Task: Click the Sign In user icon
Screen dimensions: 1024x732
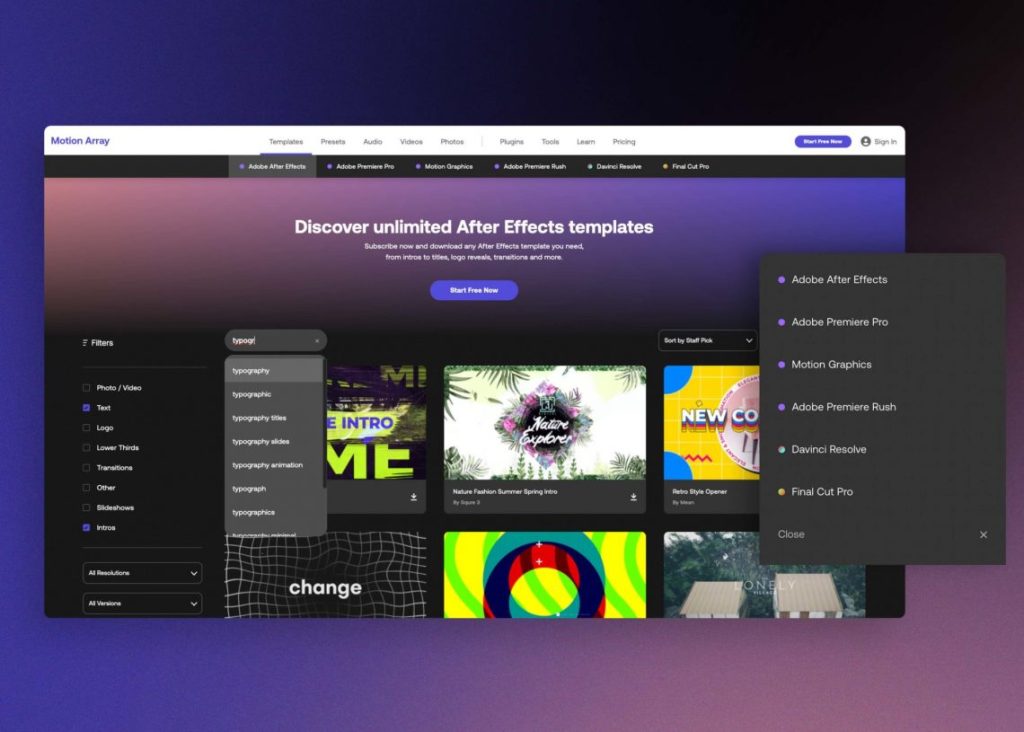Action: [865, 142]
